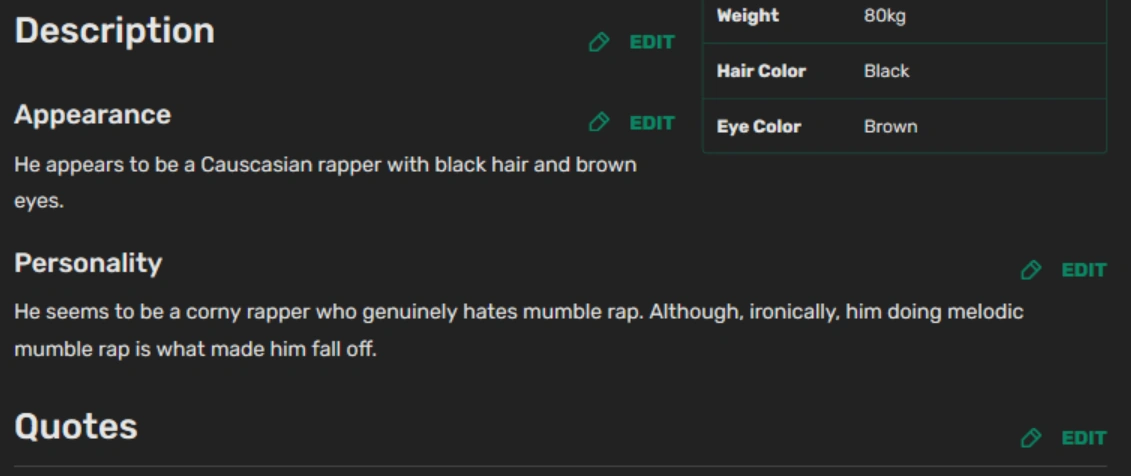
Task: Select the Hair Color label in the table
Action: tap(761, 72)
